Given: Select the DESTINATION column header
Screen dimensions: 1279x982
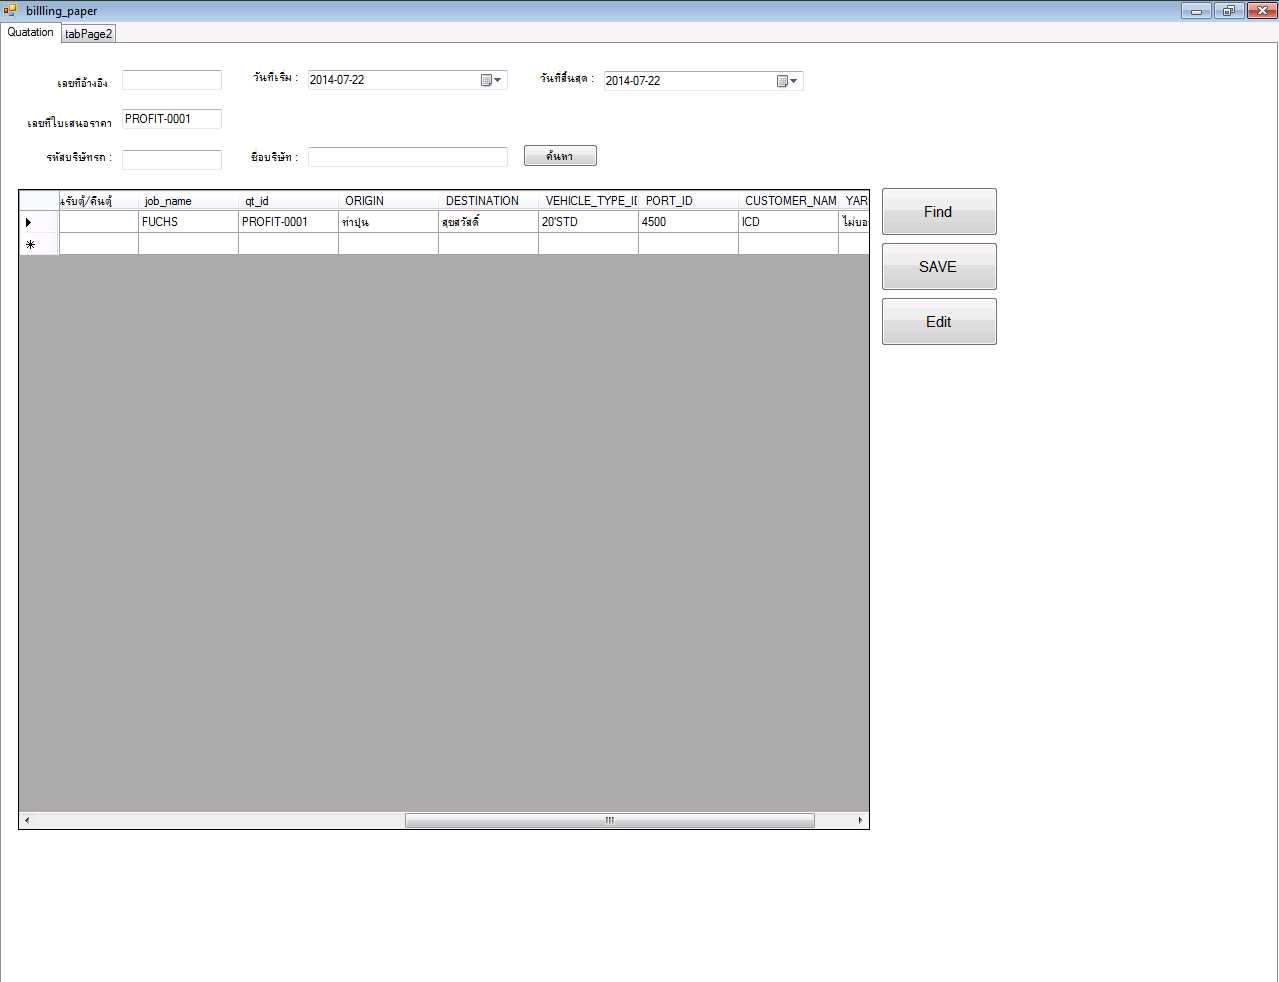Looking at the screenshot, I should tap(488, 201).
